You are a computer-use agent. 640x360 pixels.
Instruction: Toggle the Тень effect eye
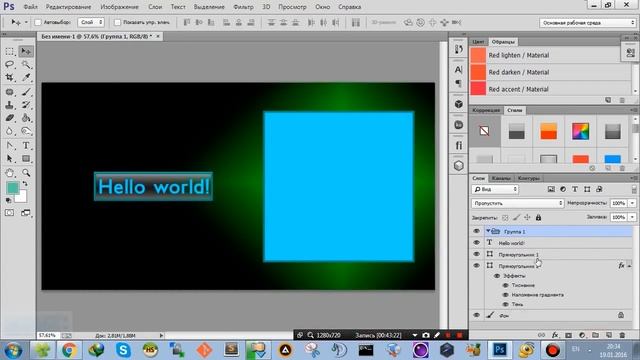tap(506, 304)
